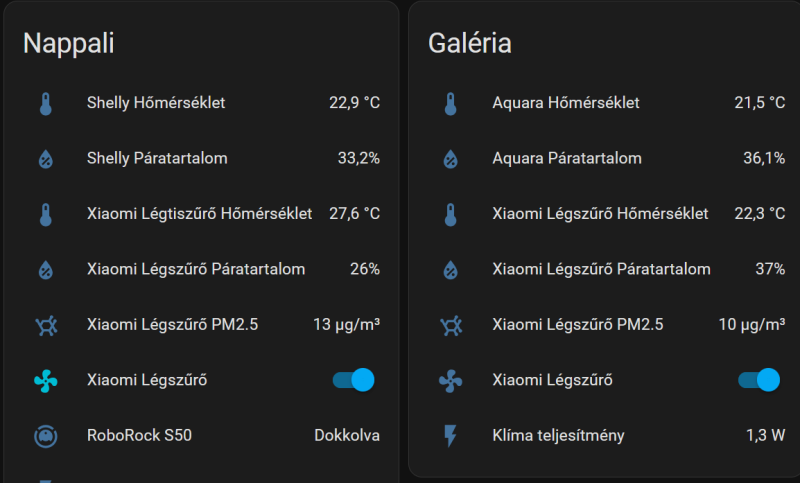Click the Shelly Páratartalom humidity drop icon

click(46, 159)
